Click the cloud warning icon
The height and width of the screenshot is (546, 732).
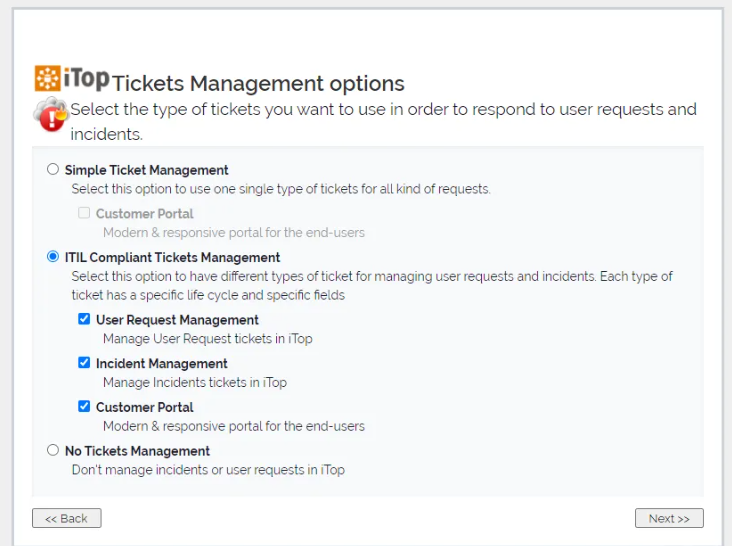pyautogui.click(x=50, y=115)
